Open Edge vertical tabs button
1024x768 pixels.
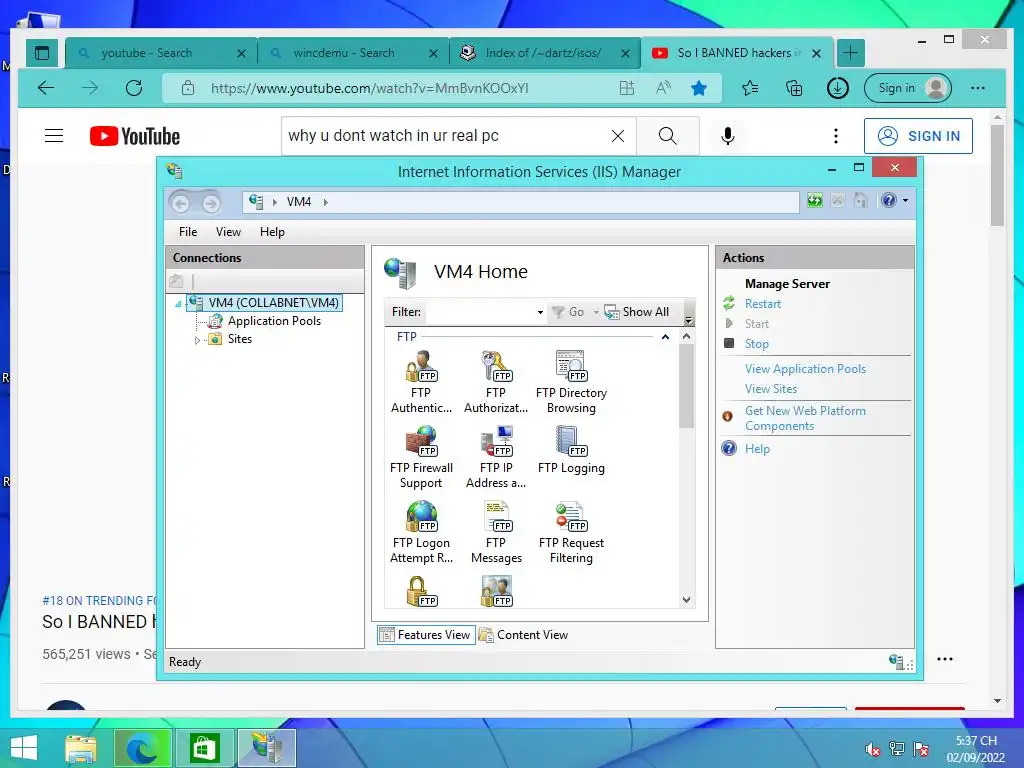click(42, 53)
